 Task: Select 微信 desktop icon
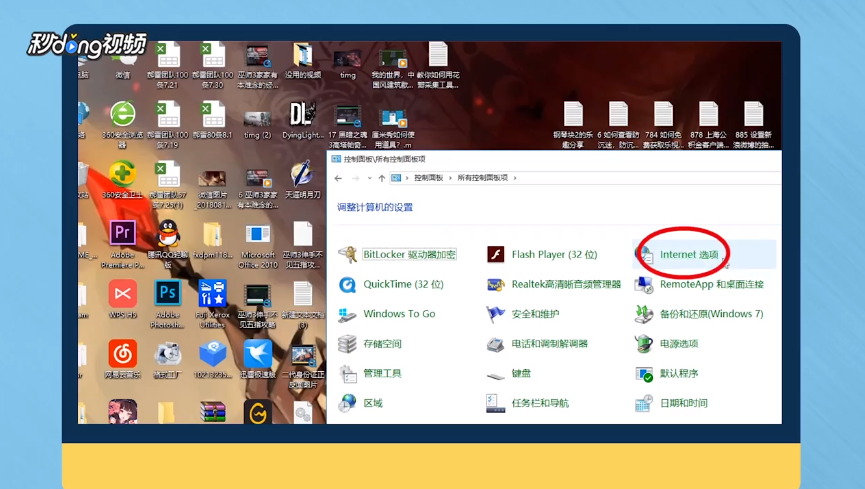[122, 63]
